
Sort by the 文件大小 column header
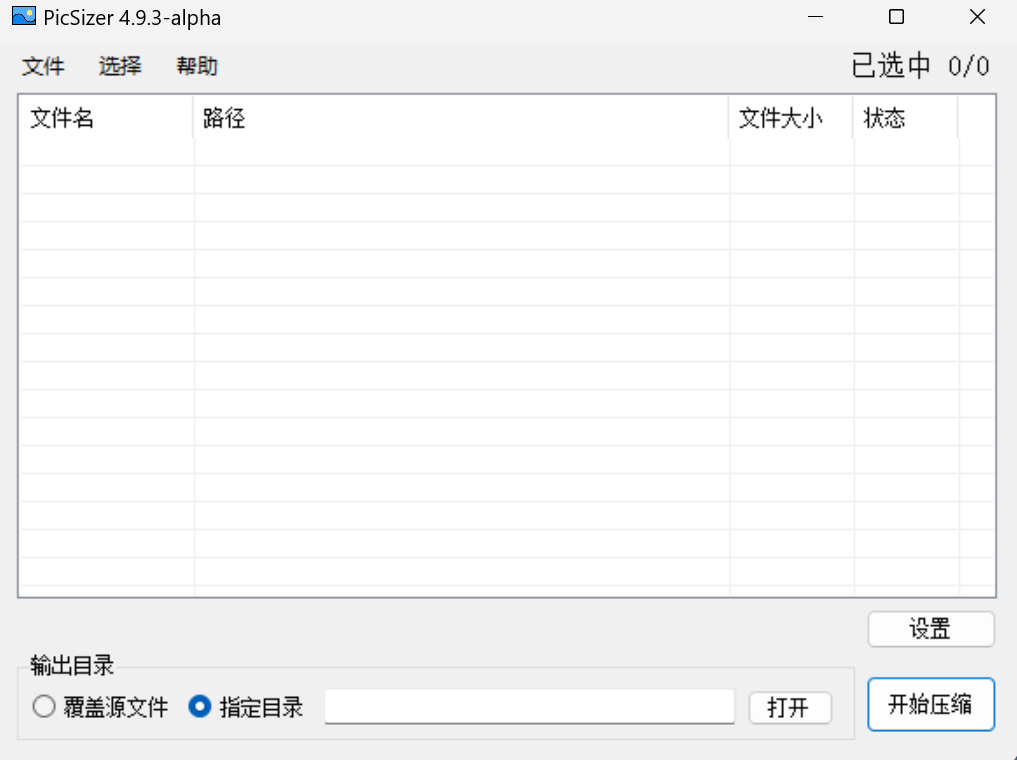[x=791, y=118]
